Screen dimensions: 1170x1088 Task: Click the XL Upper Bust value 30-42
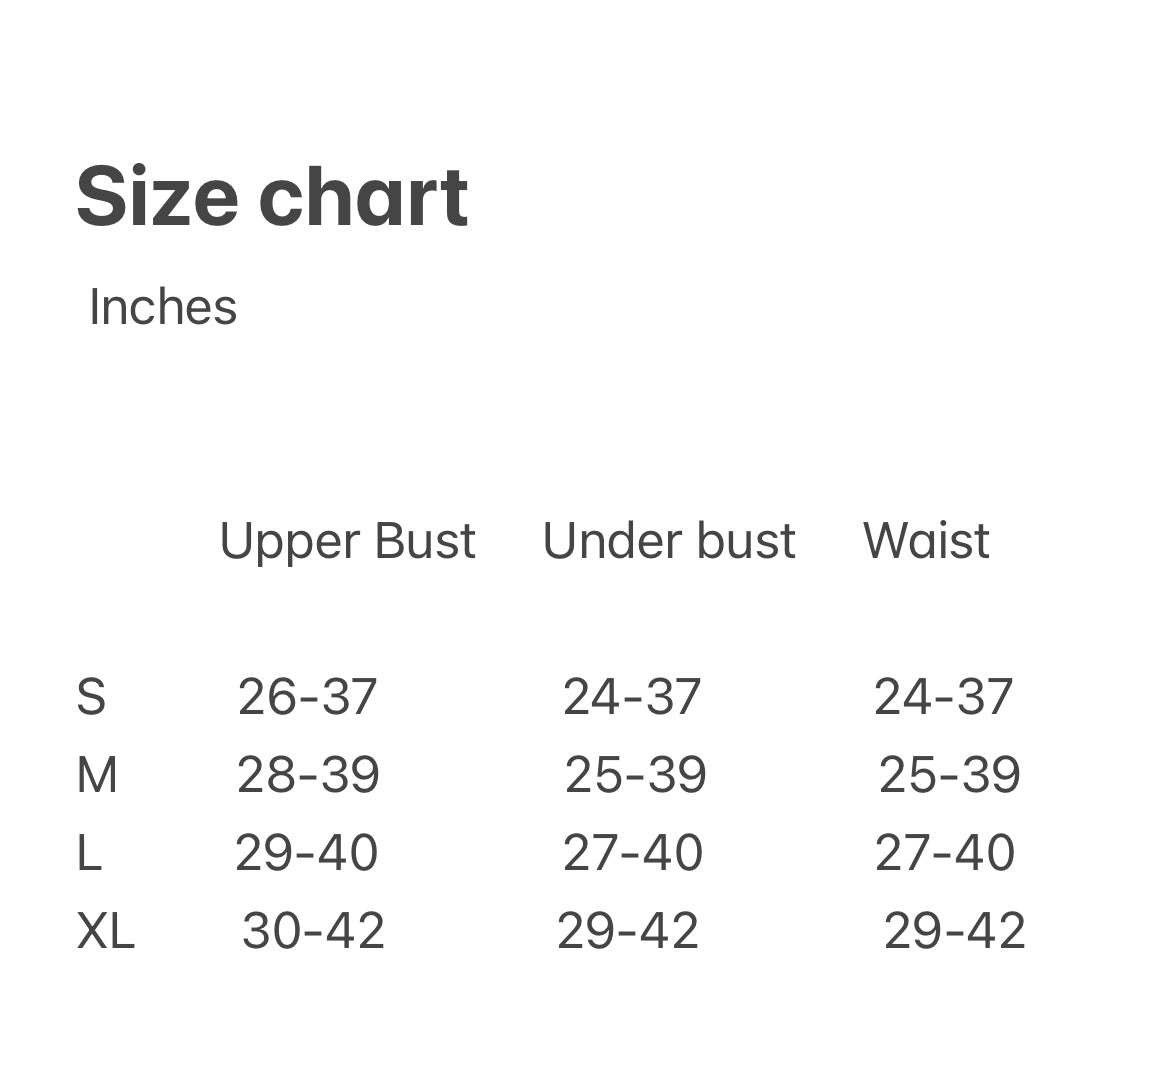(x=313, y=931)
